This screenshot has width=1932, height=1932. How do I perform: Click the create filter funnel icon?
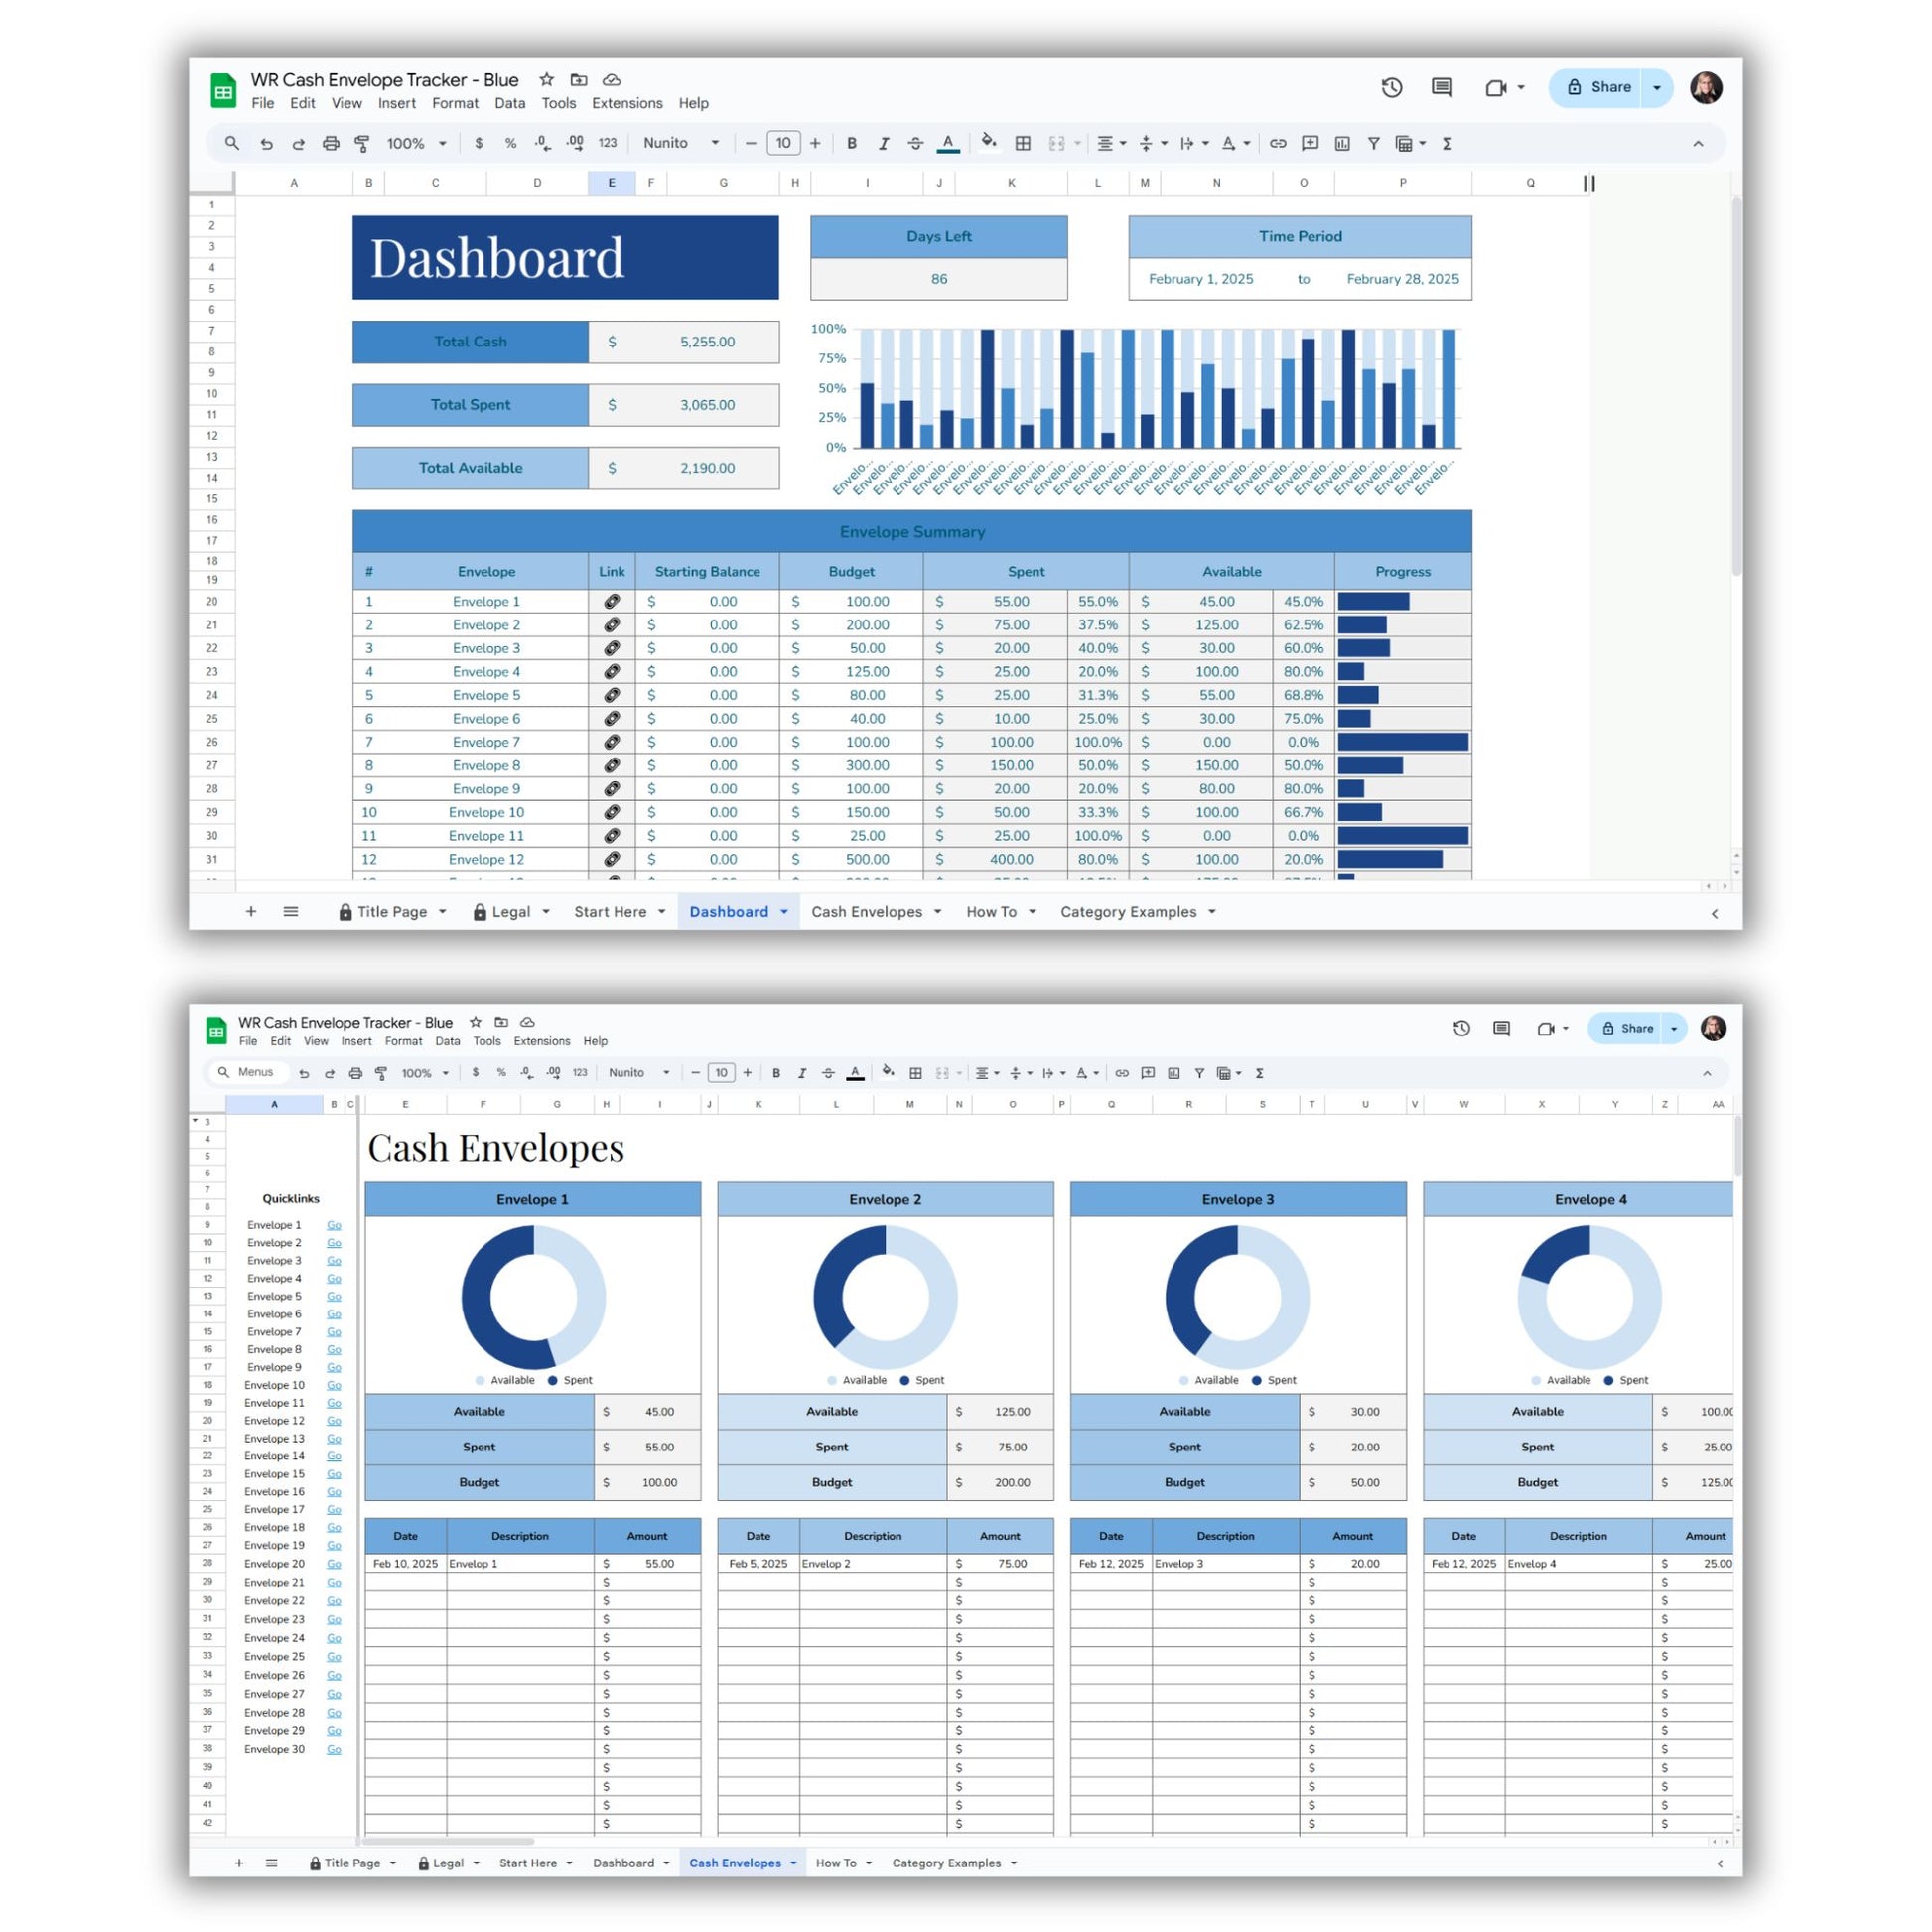tap(1374, 144)
